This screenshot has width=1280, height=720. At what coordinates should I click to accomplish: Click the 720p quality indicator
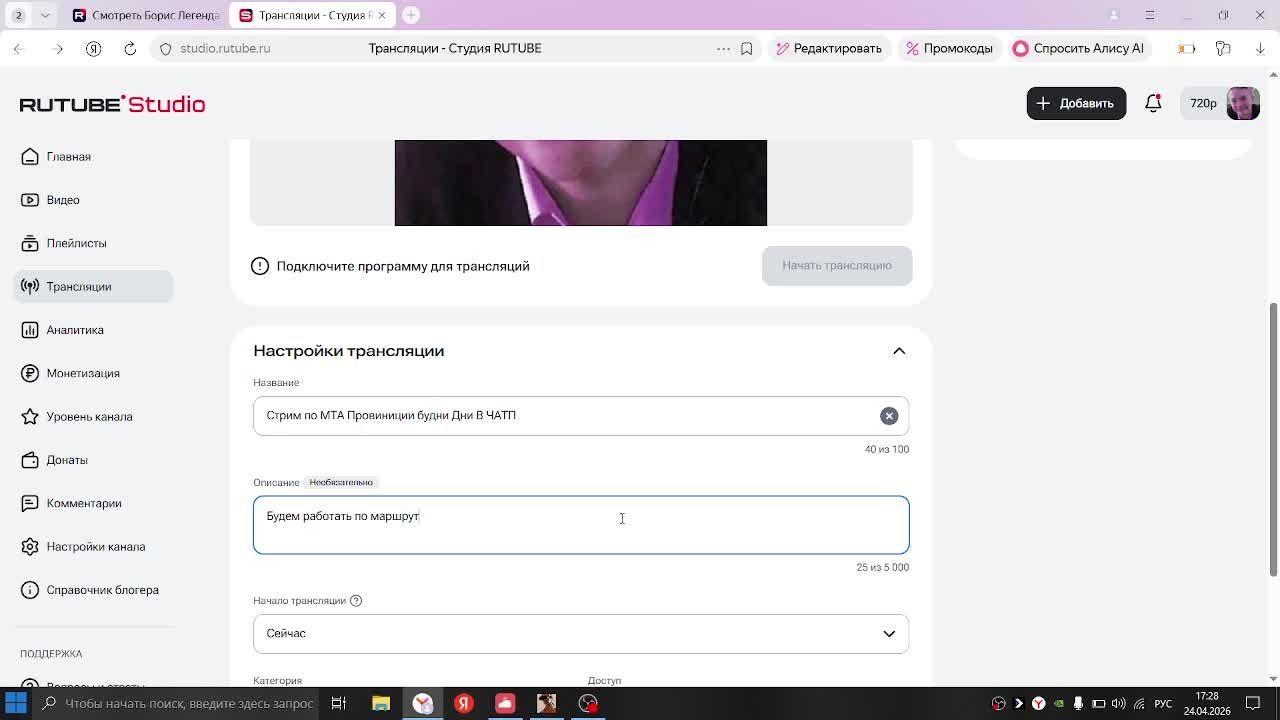[x=1203, y=103]
